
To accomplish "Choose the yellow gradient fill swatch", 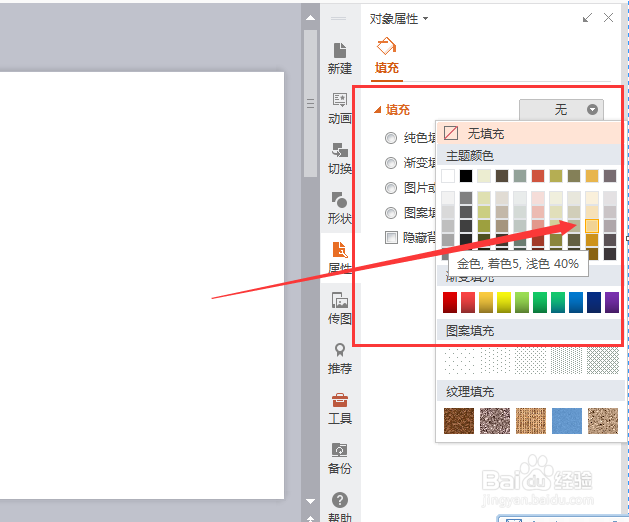I will tap(504, 302).
